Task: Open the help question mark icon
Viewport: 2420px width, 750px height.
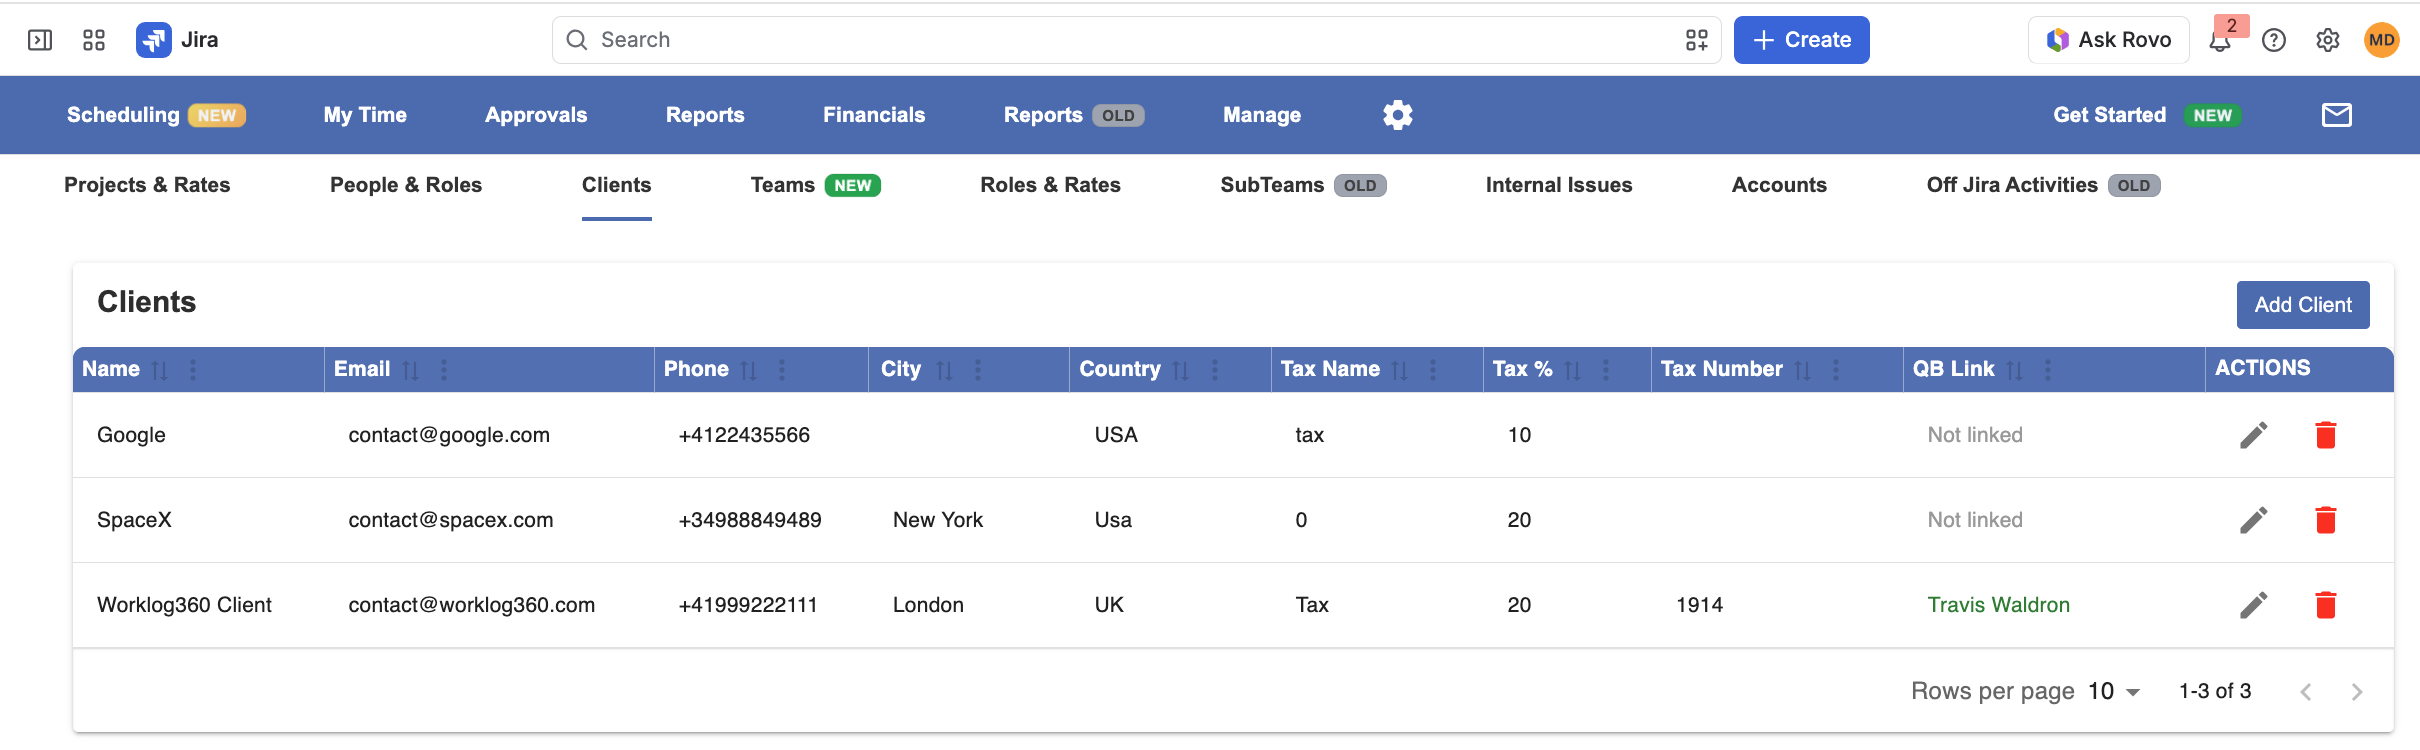Action: click(x=2274, y=40)
